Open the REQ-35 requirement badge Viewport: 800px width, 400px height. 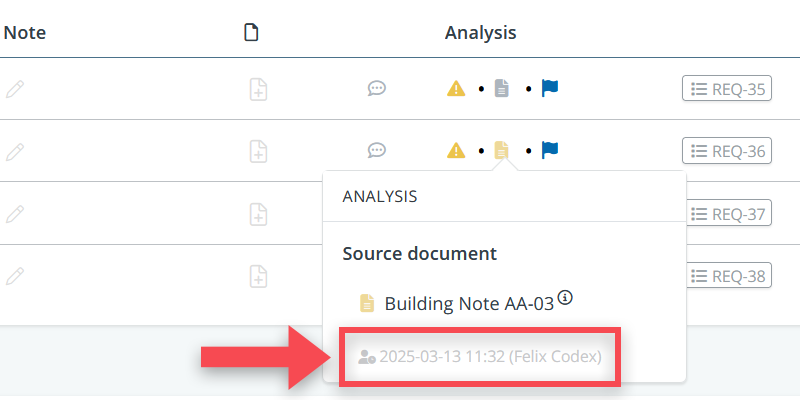(x=727, y=89)
